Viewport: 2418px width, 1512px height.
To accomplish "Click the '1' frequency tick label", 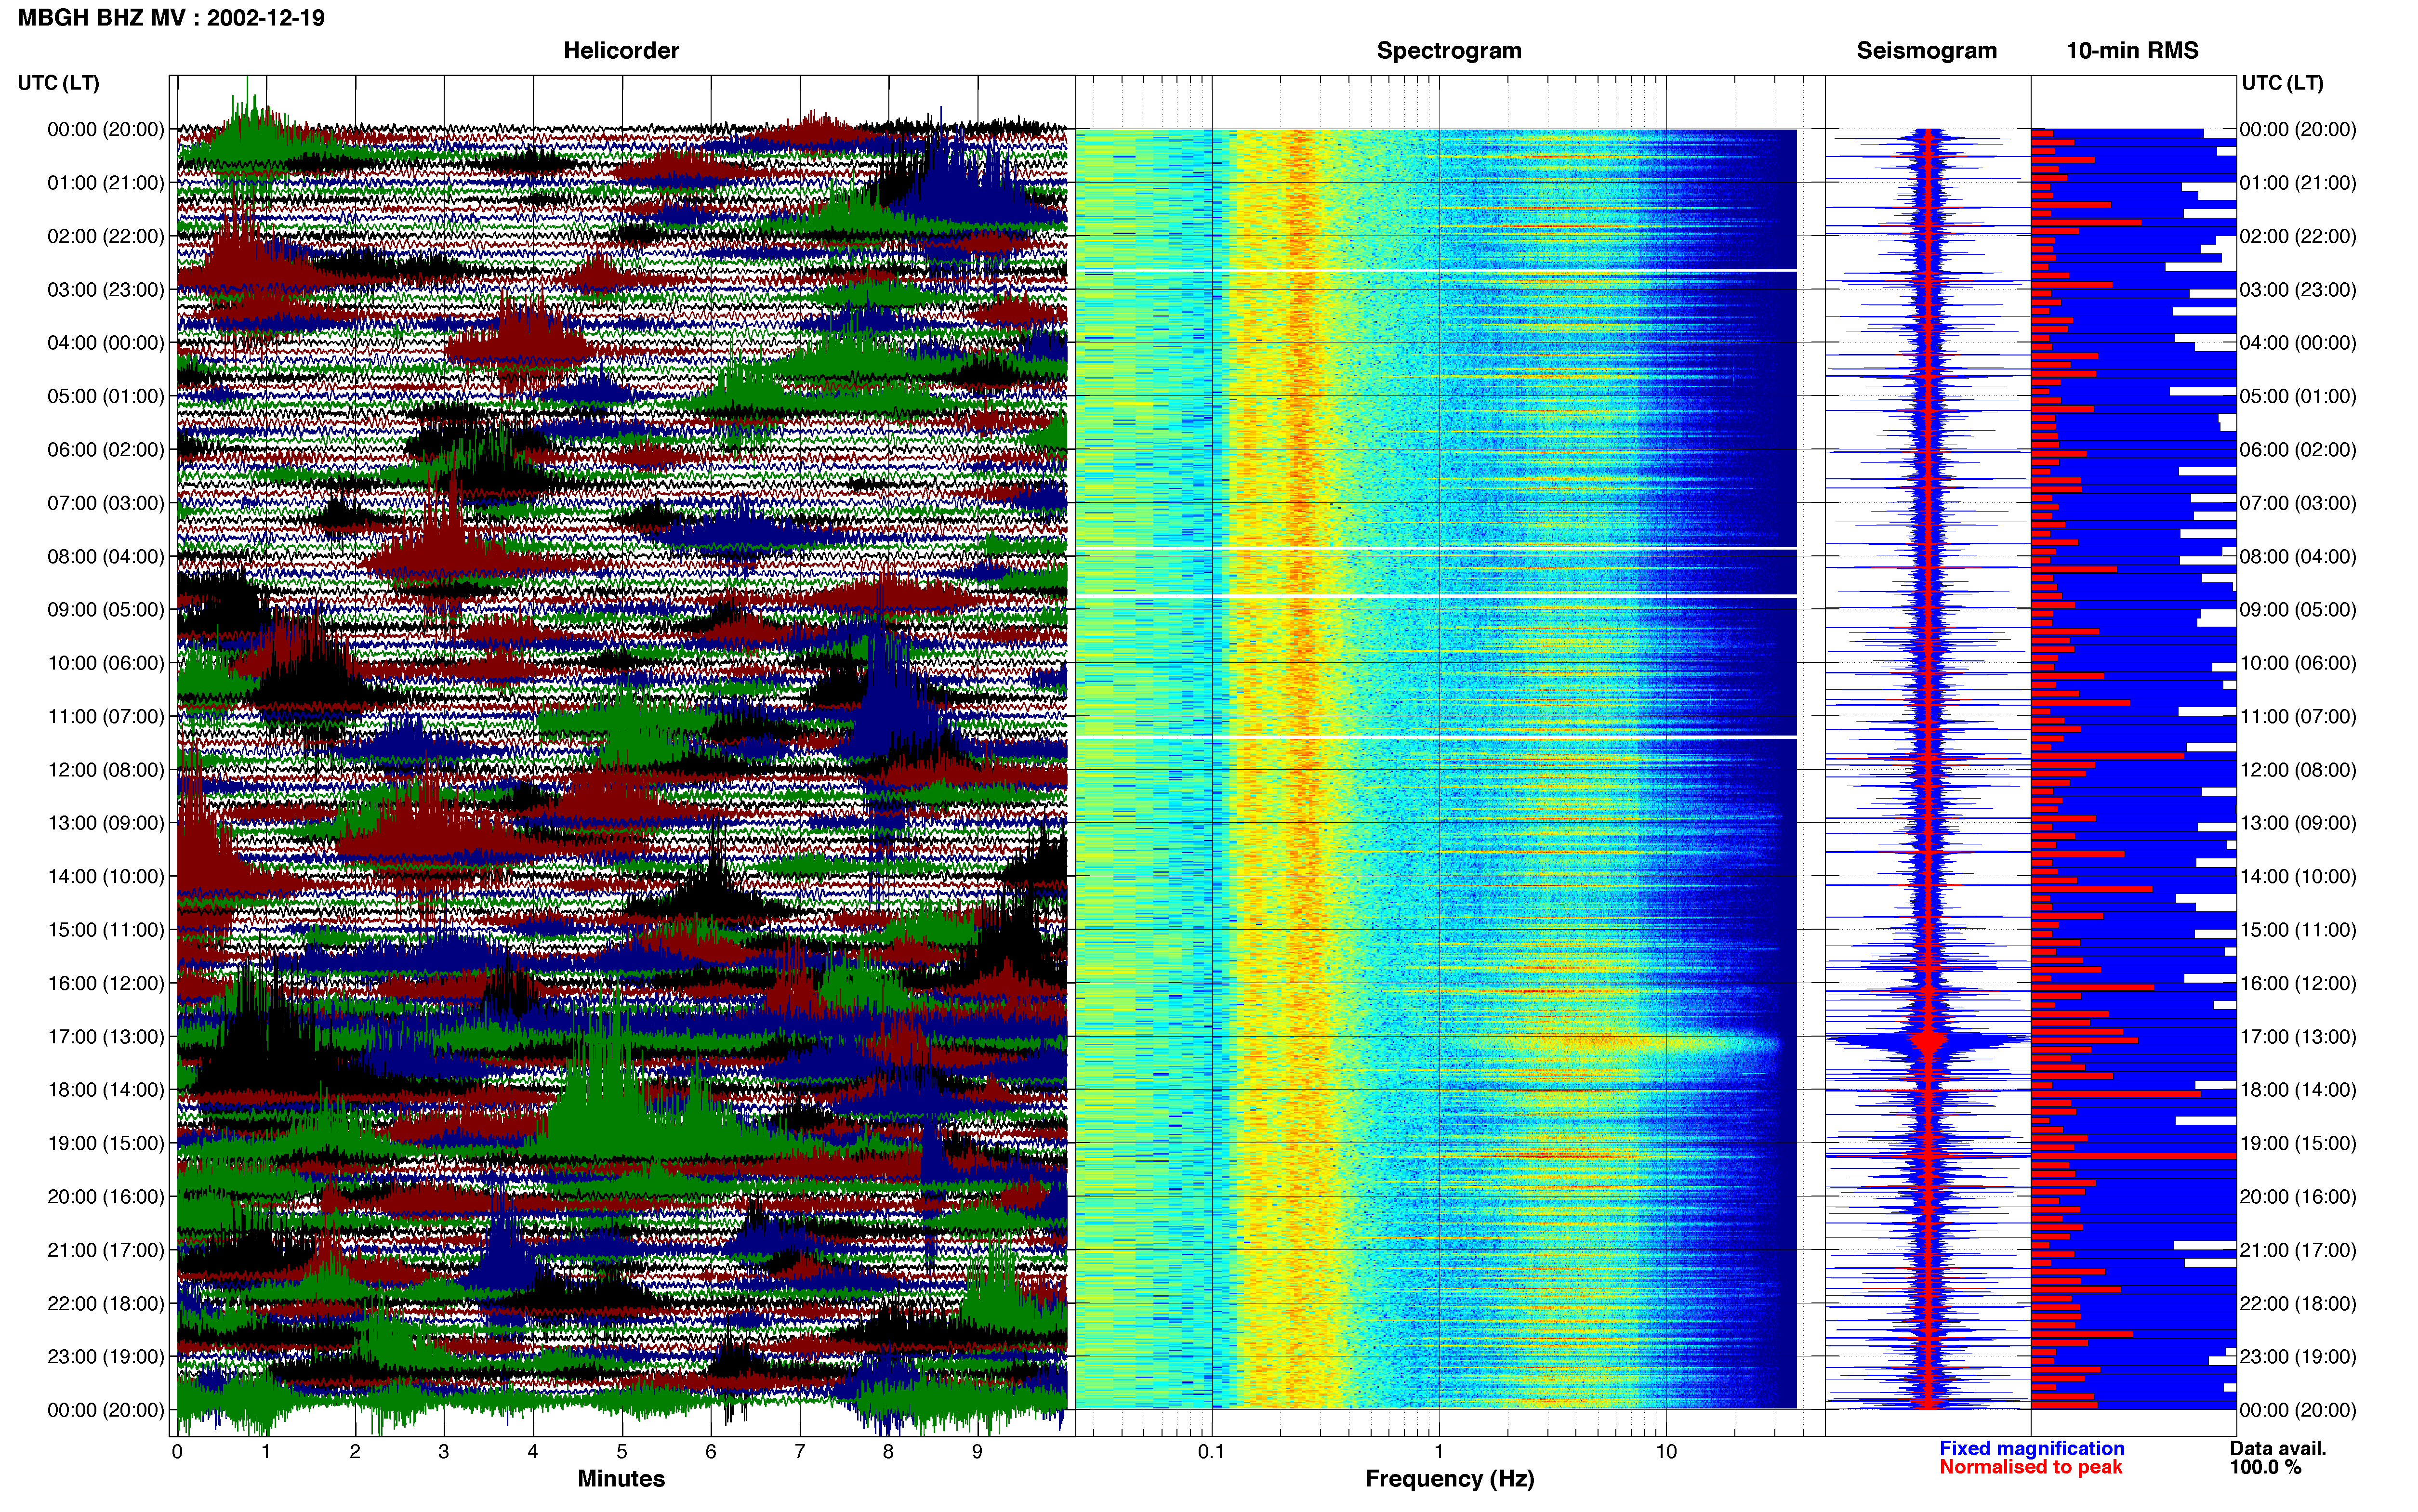I will 1439,1451.
